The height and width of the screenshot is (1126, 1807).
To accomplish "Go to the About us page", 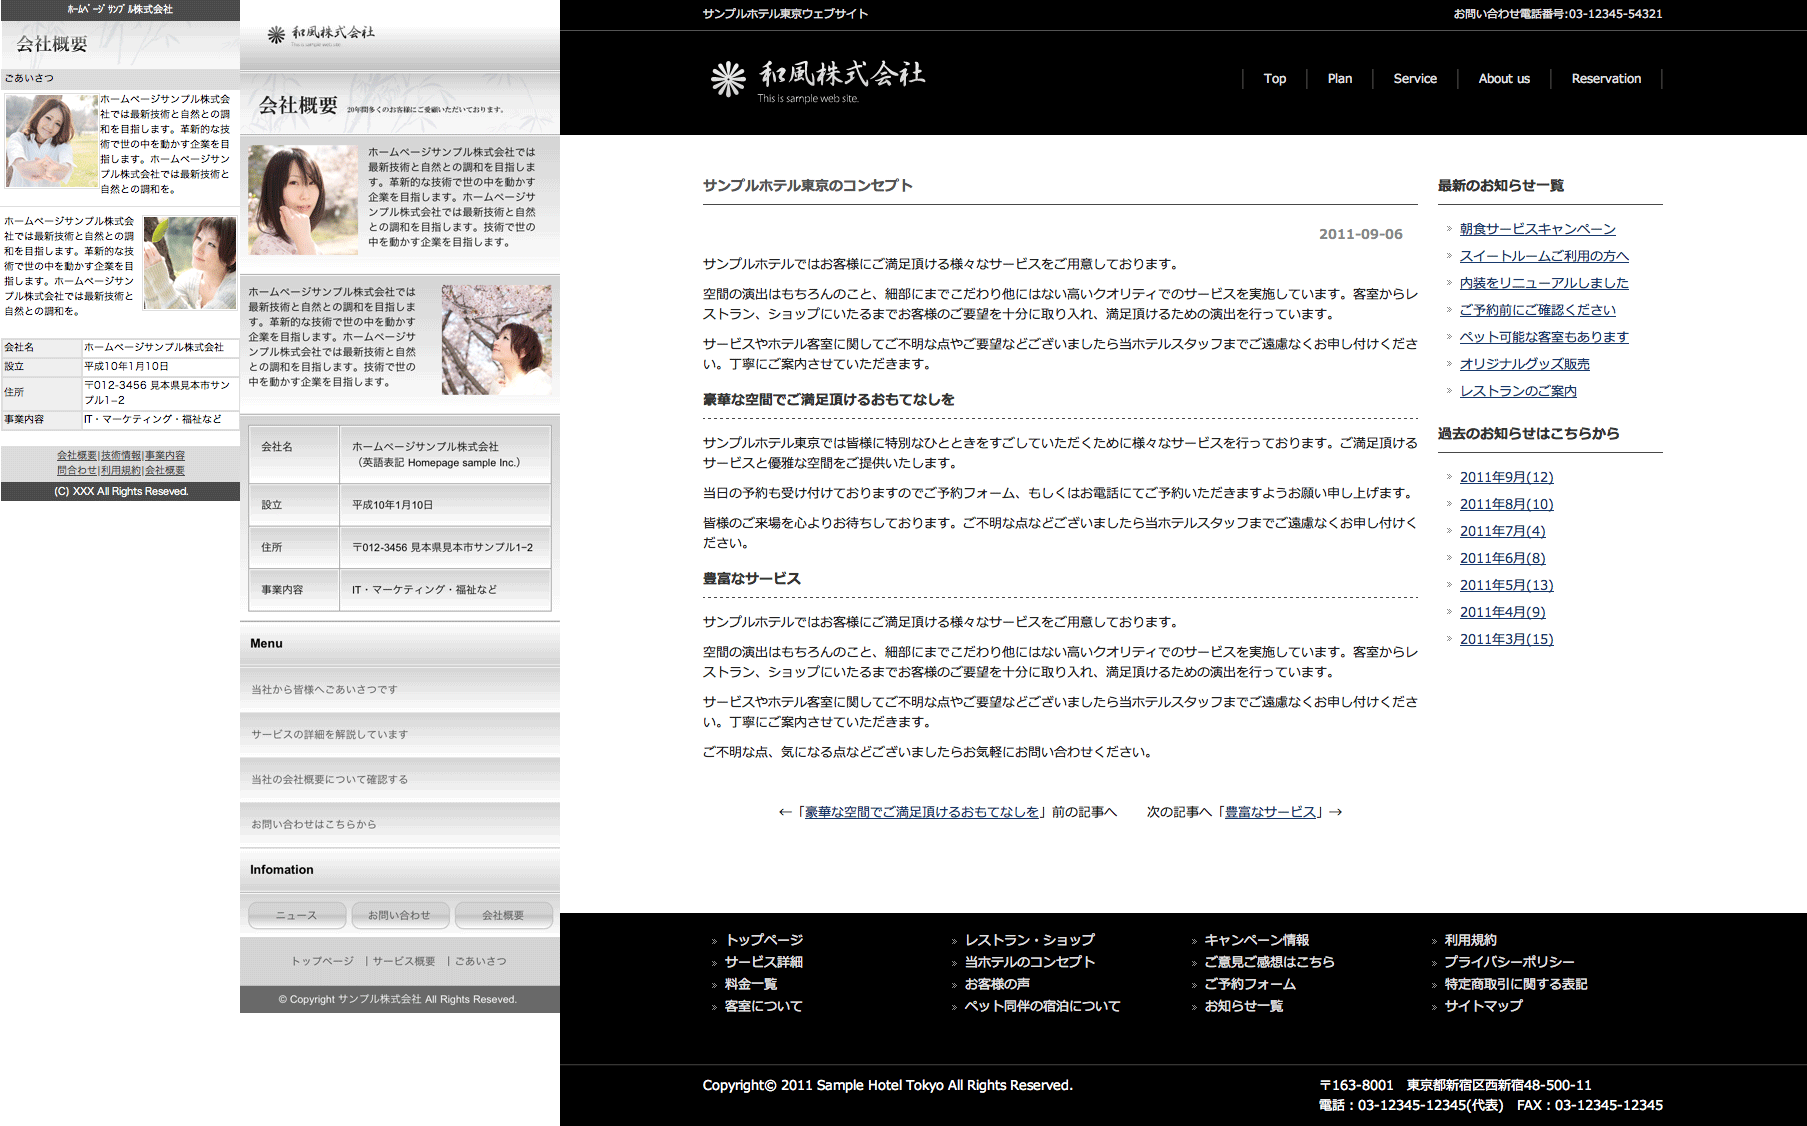I will click(x=1503, y=79).
